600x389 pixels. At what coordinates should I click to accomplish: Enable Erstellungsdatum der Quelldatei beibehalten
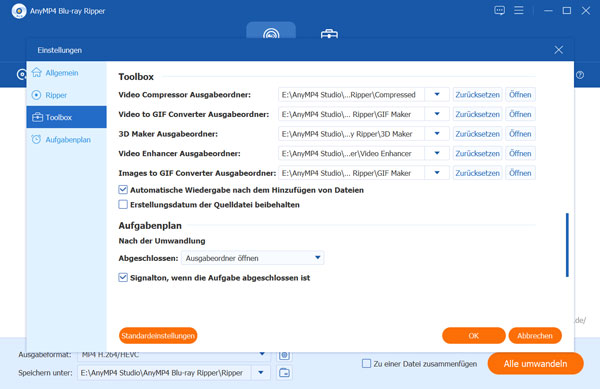pos(123,205)
